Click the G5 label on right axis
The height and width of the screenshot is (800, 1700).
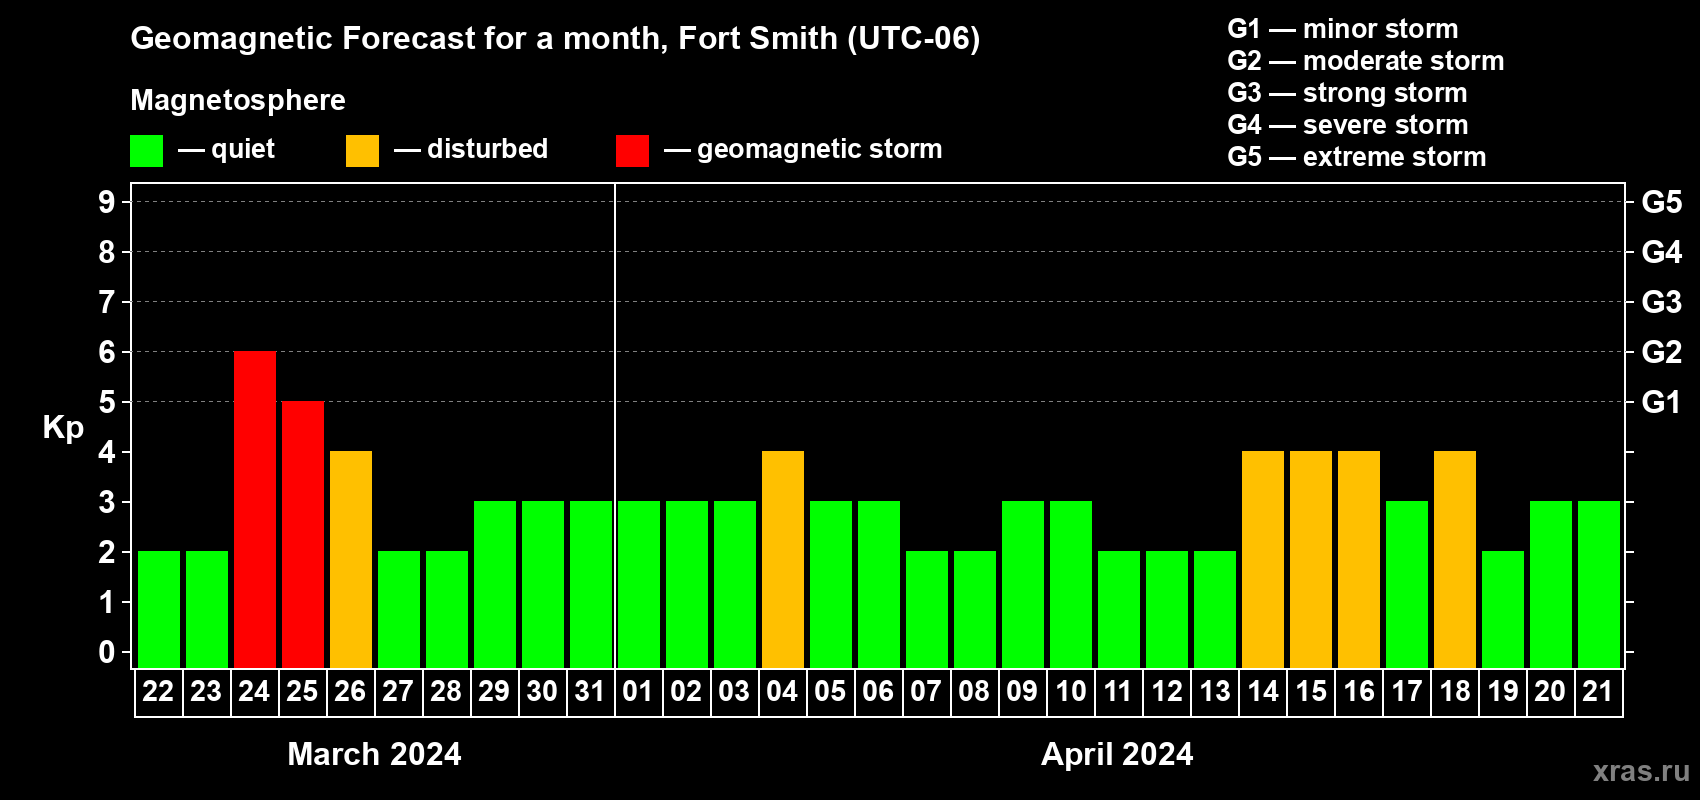point(1661,202)
